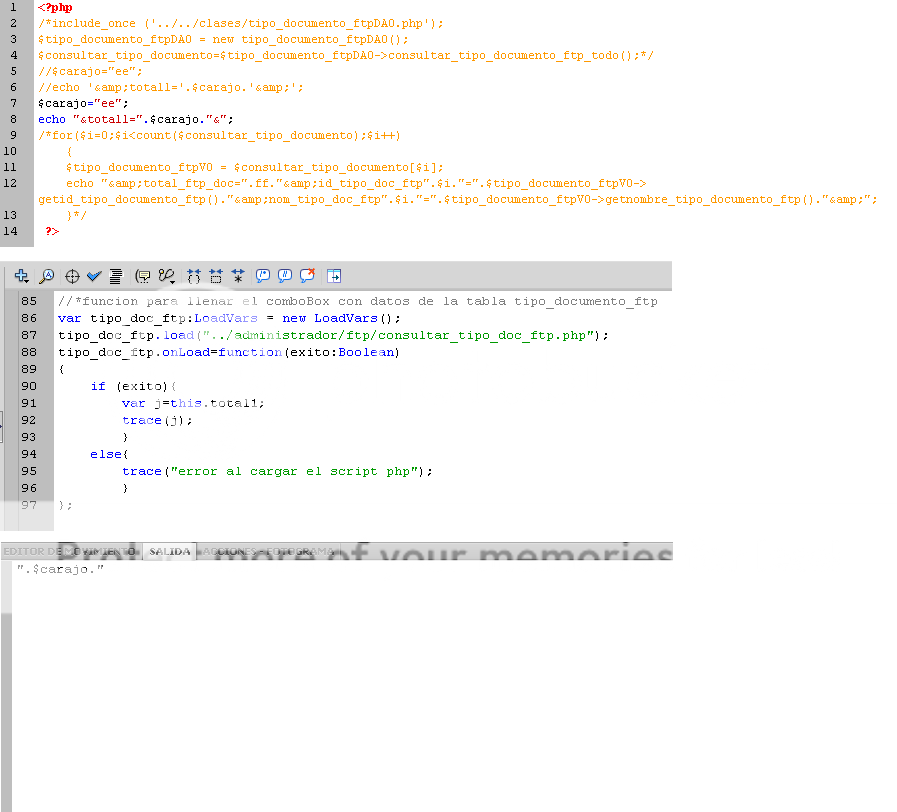
Task: Collapse the selected code block
Action: 216,276
